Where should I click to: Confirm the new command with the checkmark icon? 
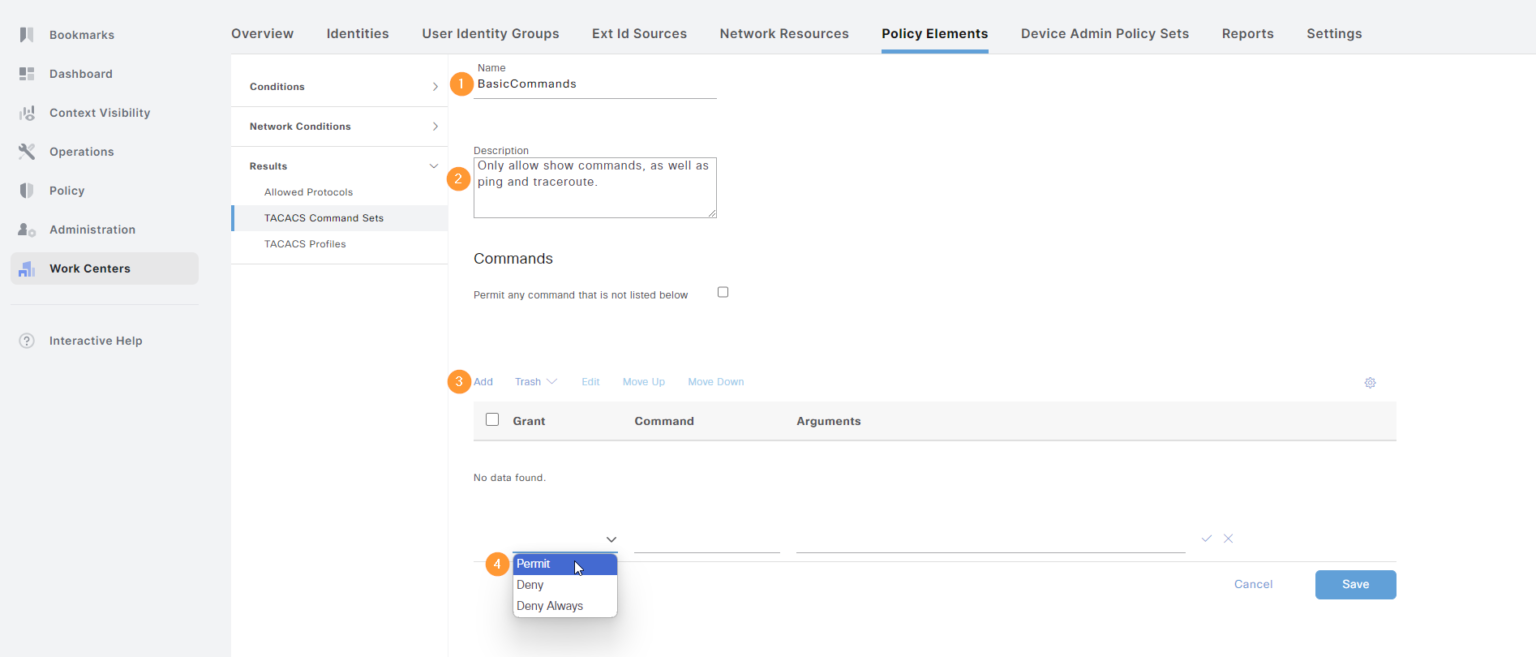click(1206, 538)
